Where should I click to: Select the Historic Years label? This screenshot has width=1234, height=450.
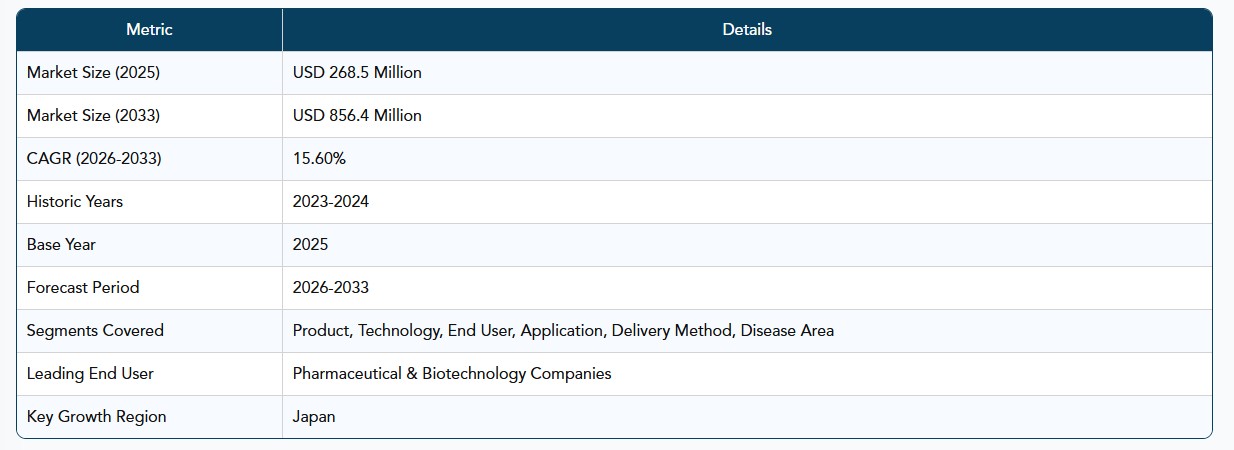(x=75, y=202)
